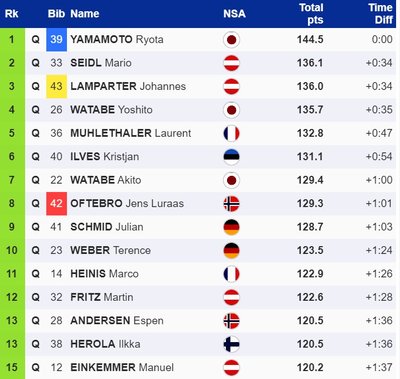Image resolution: width=400 pixels, height=379 pixels.
Task: Sort by Total pts column header
Action: pyautogui.click(x=311, y=14)
